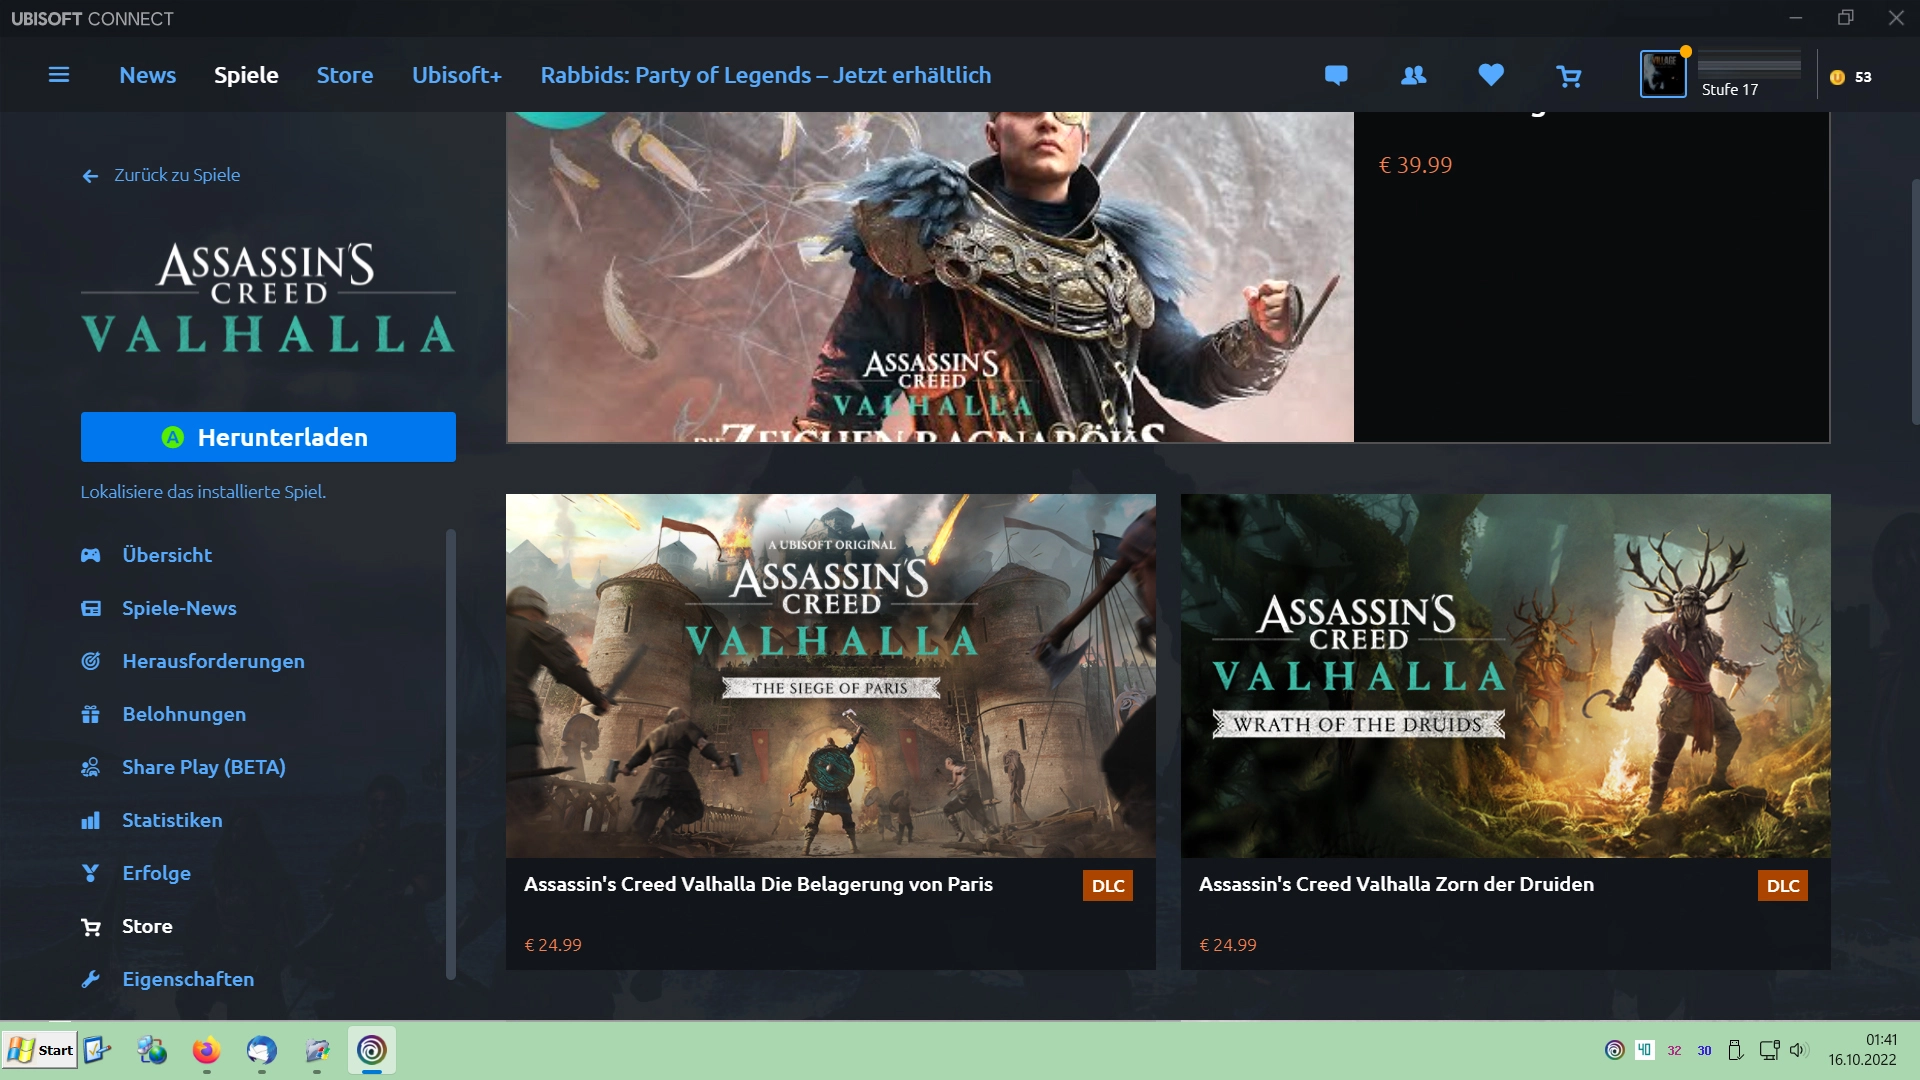Select Erfolge in the sidebar
The image size is (1920, 1080).
coord(156,873)
